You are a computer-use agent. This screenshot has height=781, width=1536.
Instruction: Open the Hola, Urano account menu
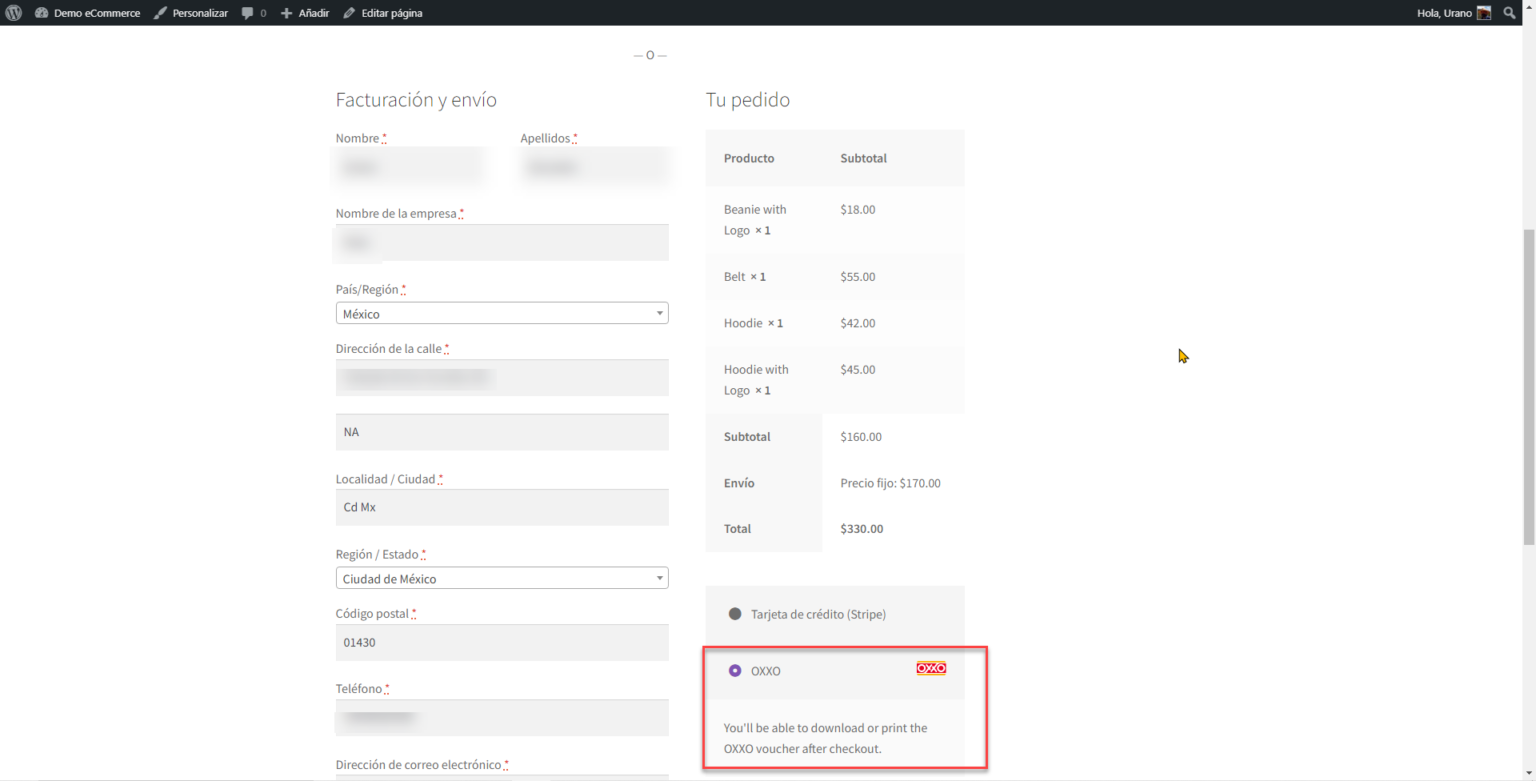pos(1446,12)
